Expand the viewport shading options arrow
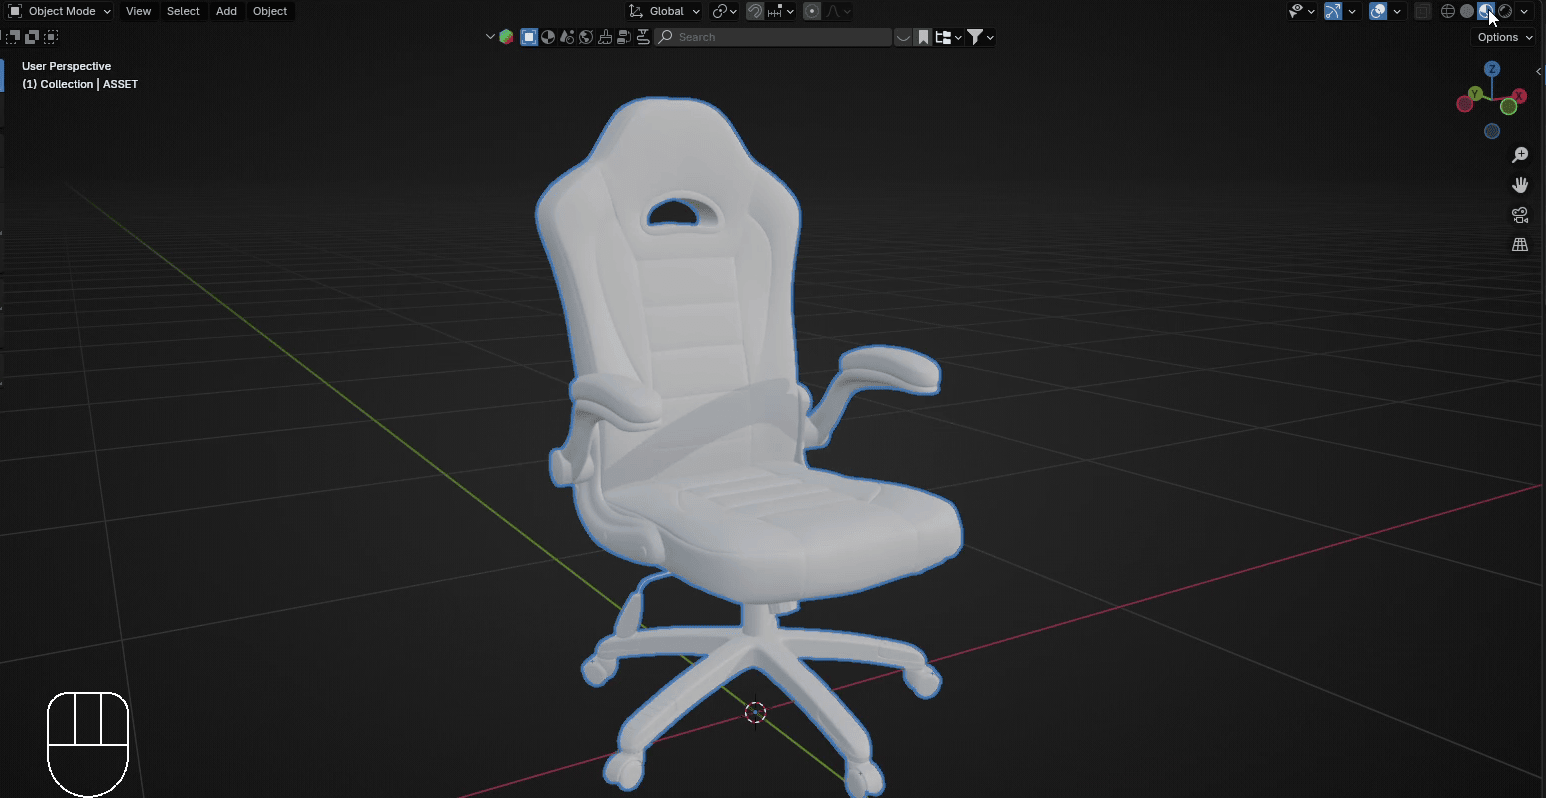The image size is (1546, 798). pyautogui.click(x=1524, y=11)
